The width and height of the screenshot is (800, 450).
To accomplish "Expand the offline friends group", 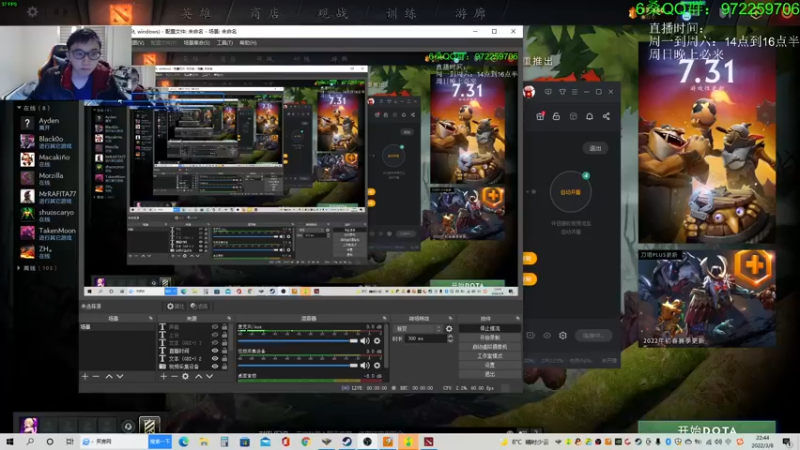I will coord(19,268).
